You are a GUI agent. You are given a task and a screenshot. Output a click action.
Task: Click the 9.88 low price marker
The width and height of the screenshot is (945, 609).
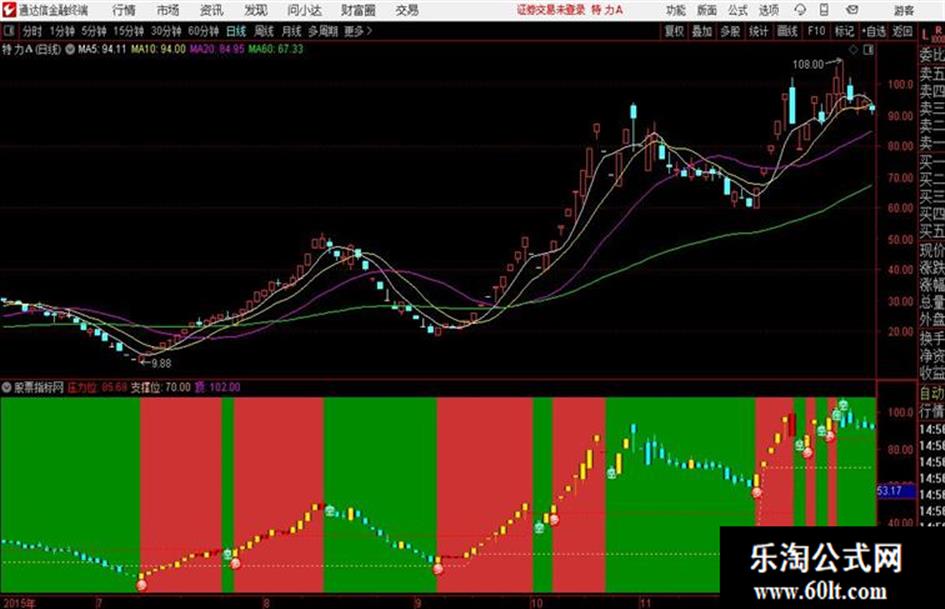point(162,364)
